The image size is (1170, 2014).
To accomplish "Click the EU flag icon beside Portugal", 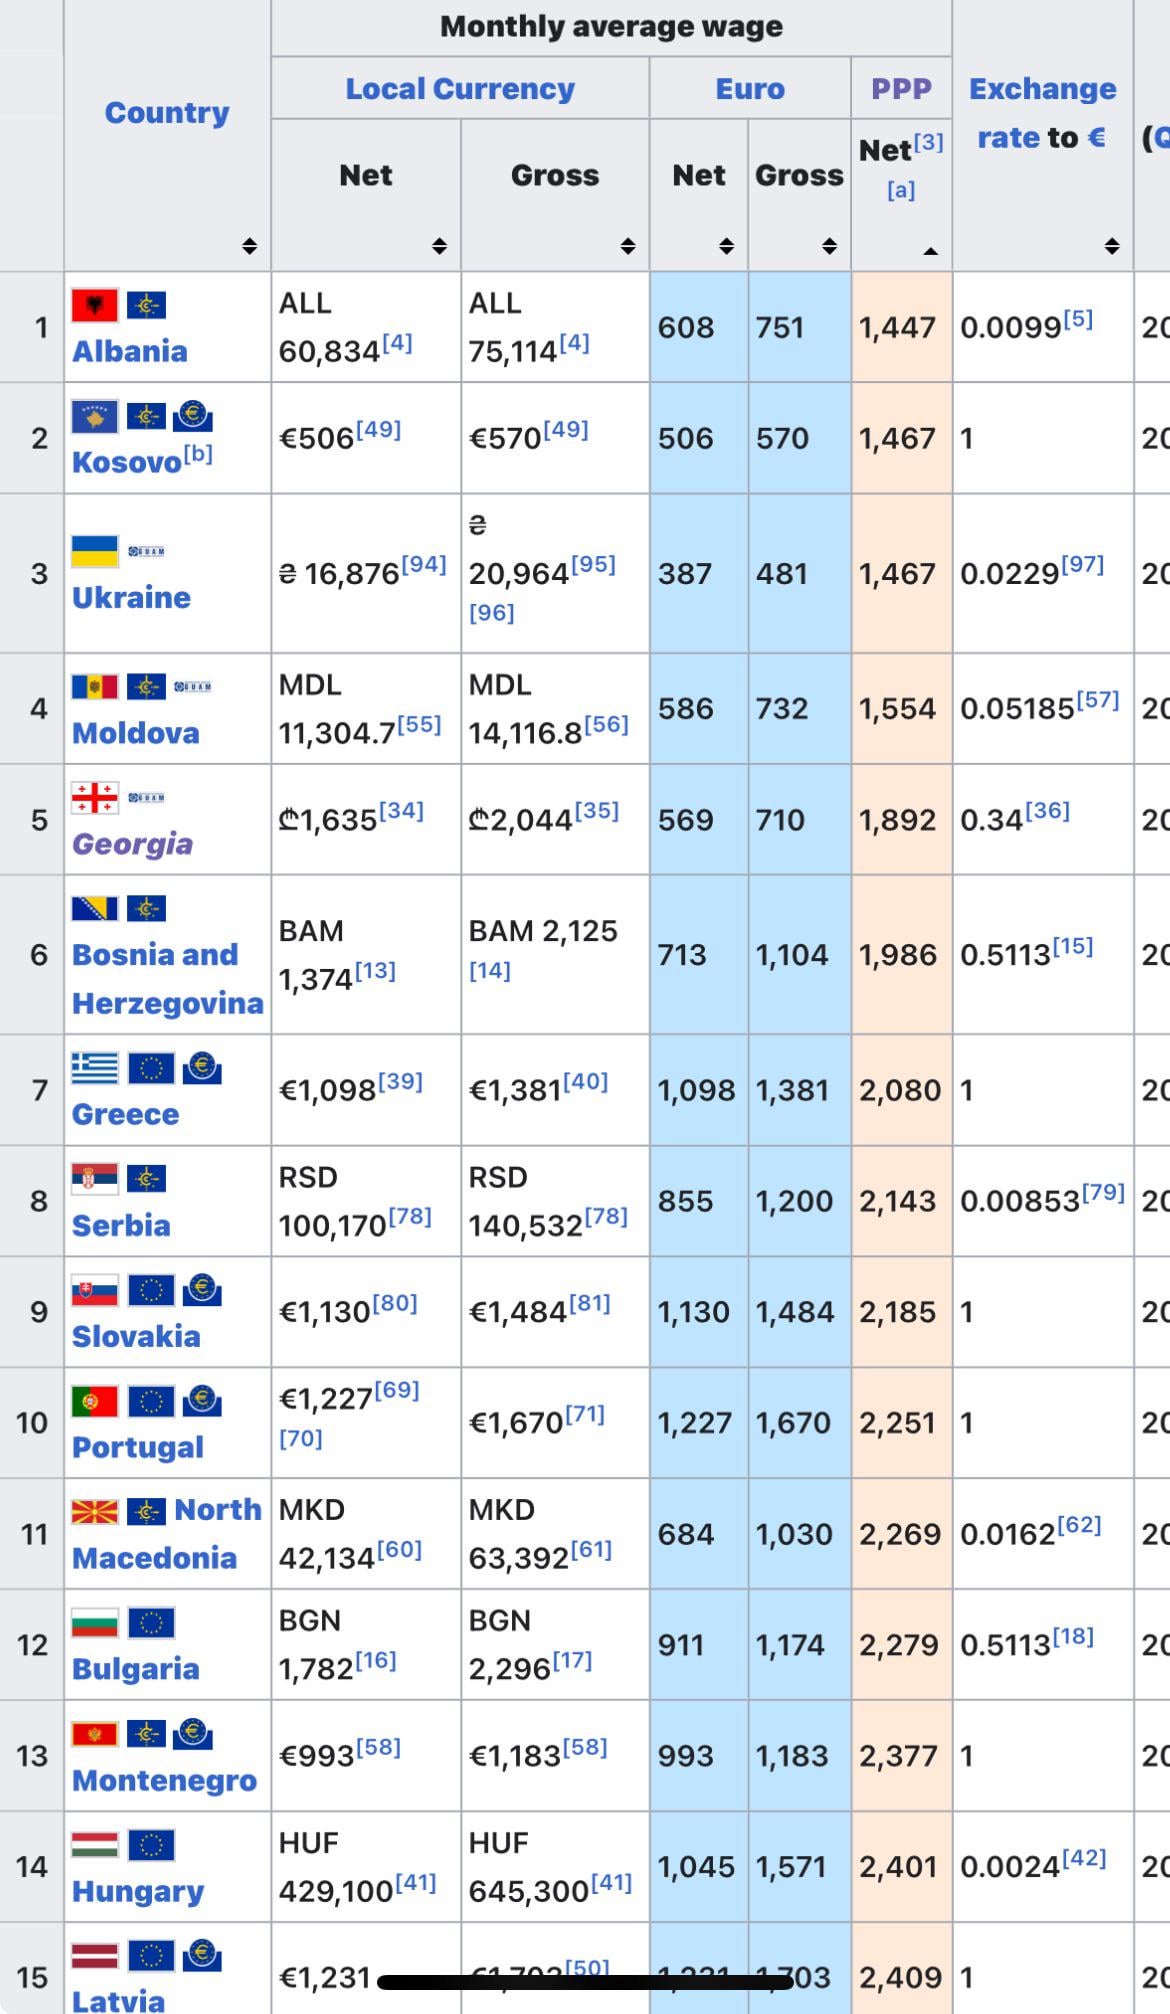I will tap(151, 1401).
